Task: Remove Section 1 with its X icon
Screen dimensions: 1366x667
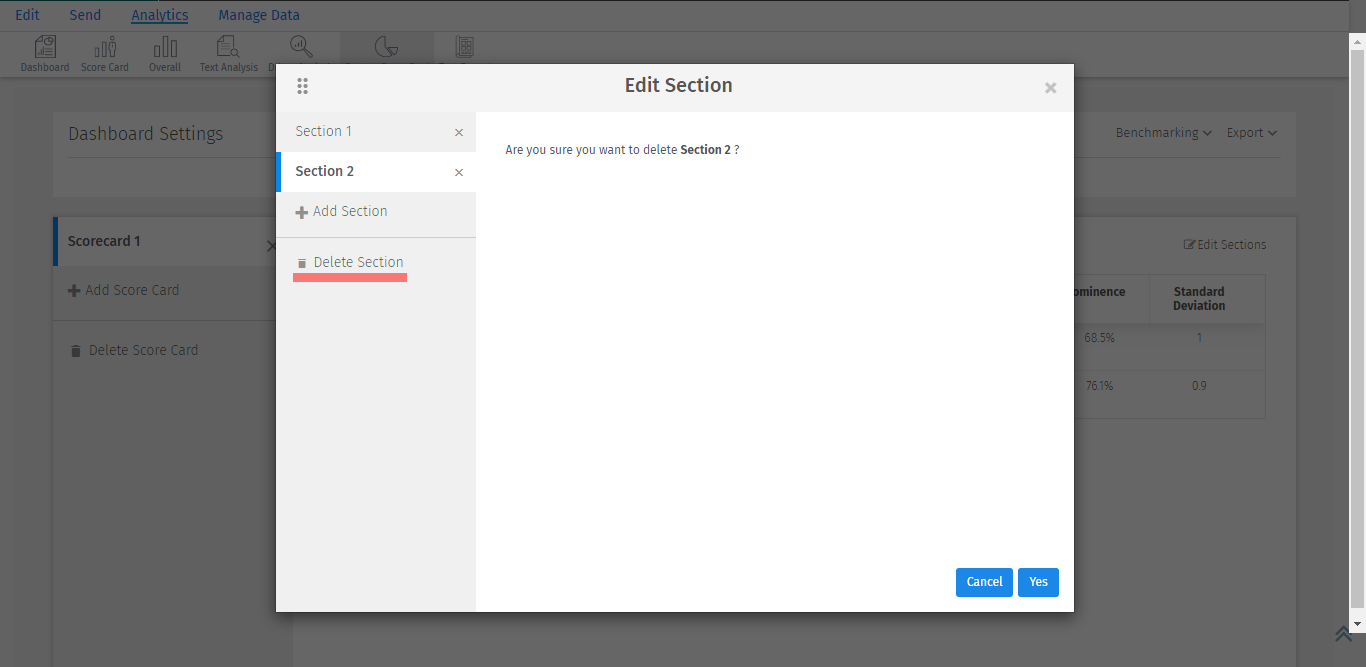Action: [459, 132]
